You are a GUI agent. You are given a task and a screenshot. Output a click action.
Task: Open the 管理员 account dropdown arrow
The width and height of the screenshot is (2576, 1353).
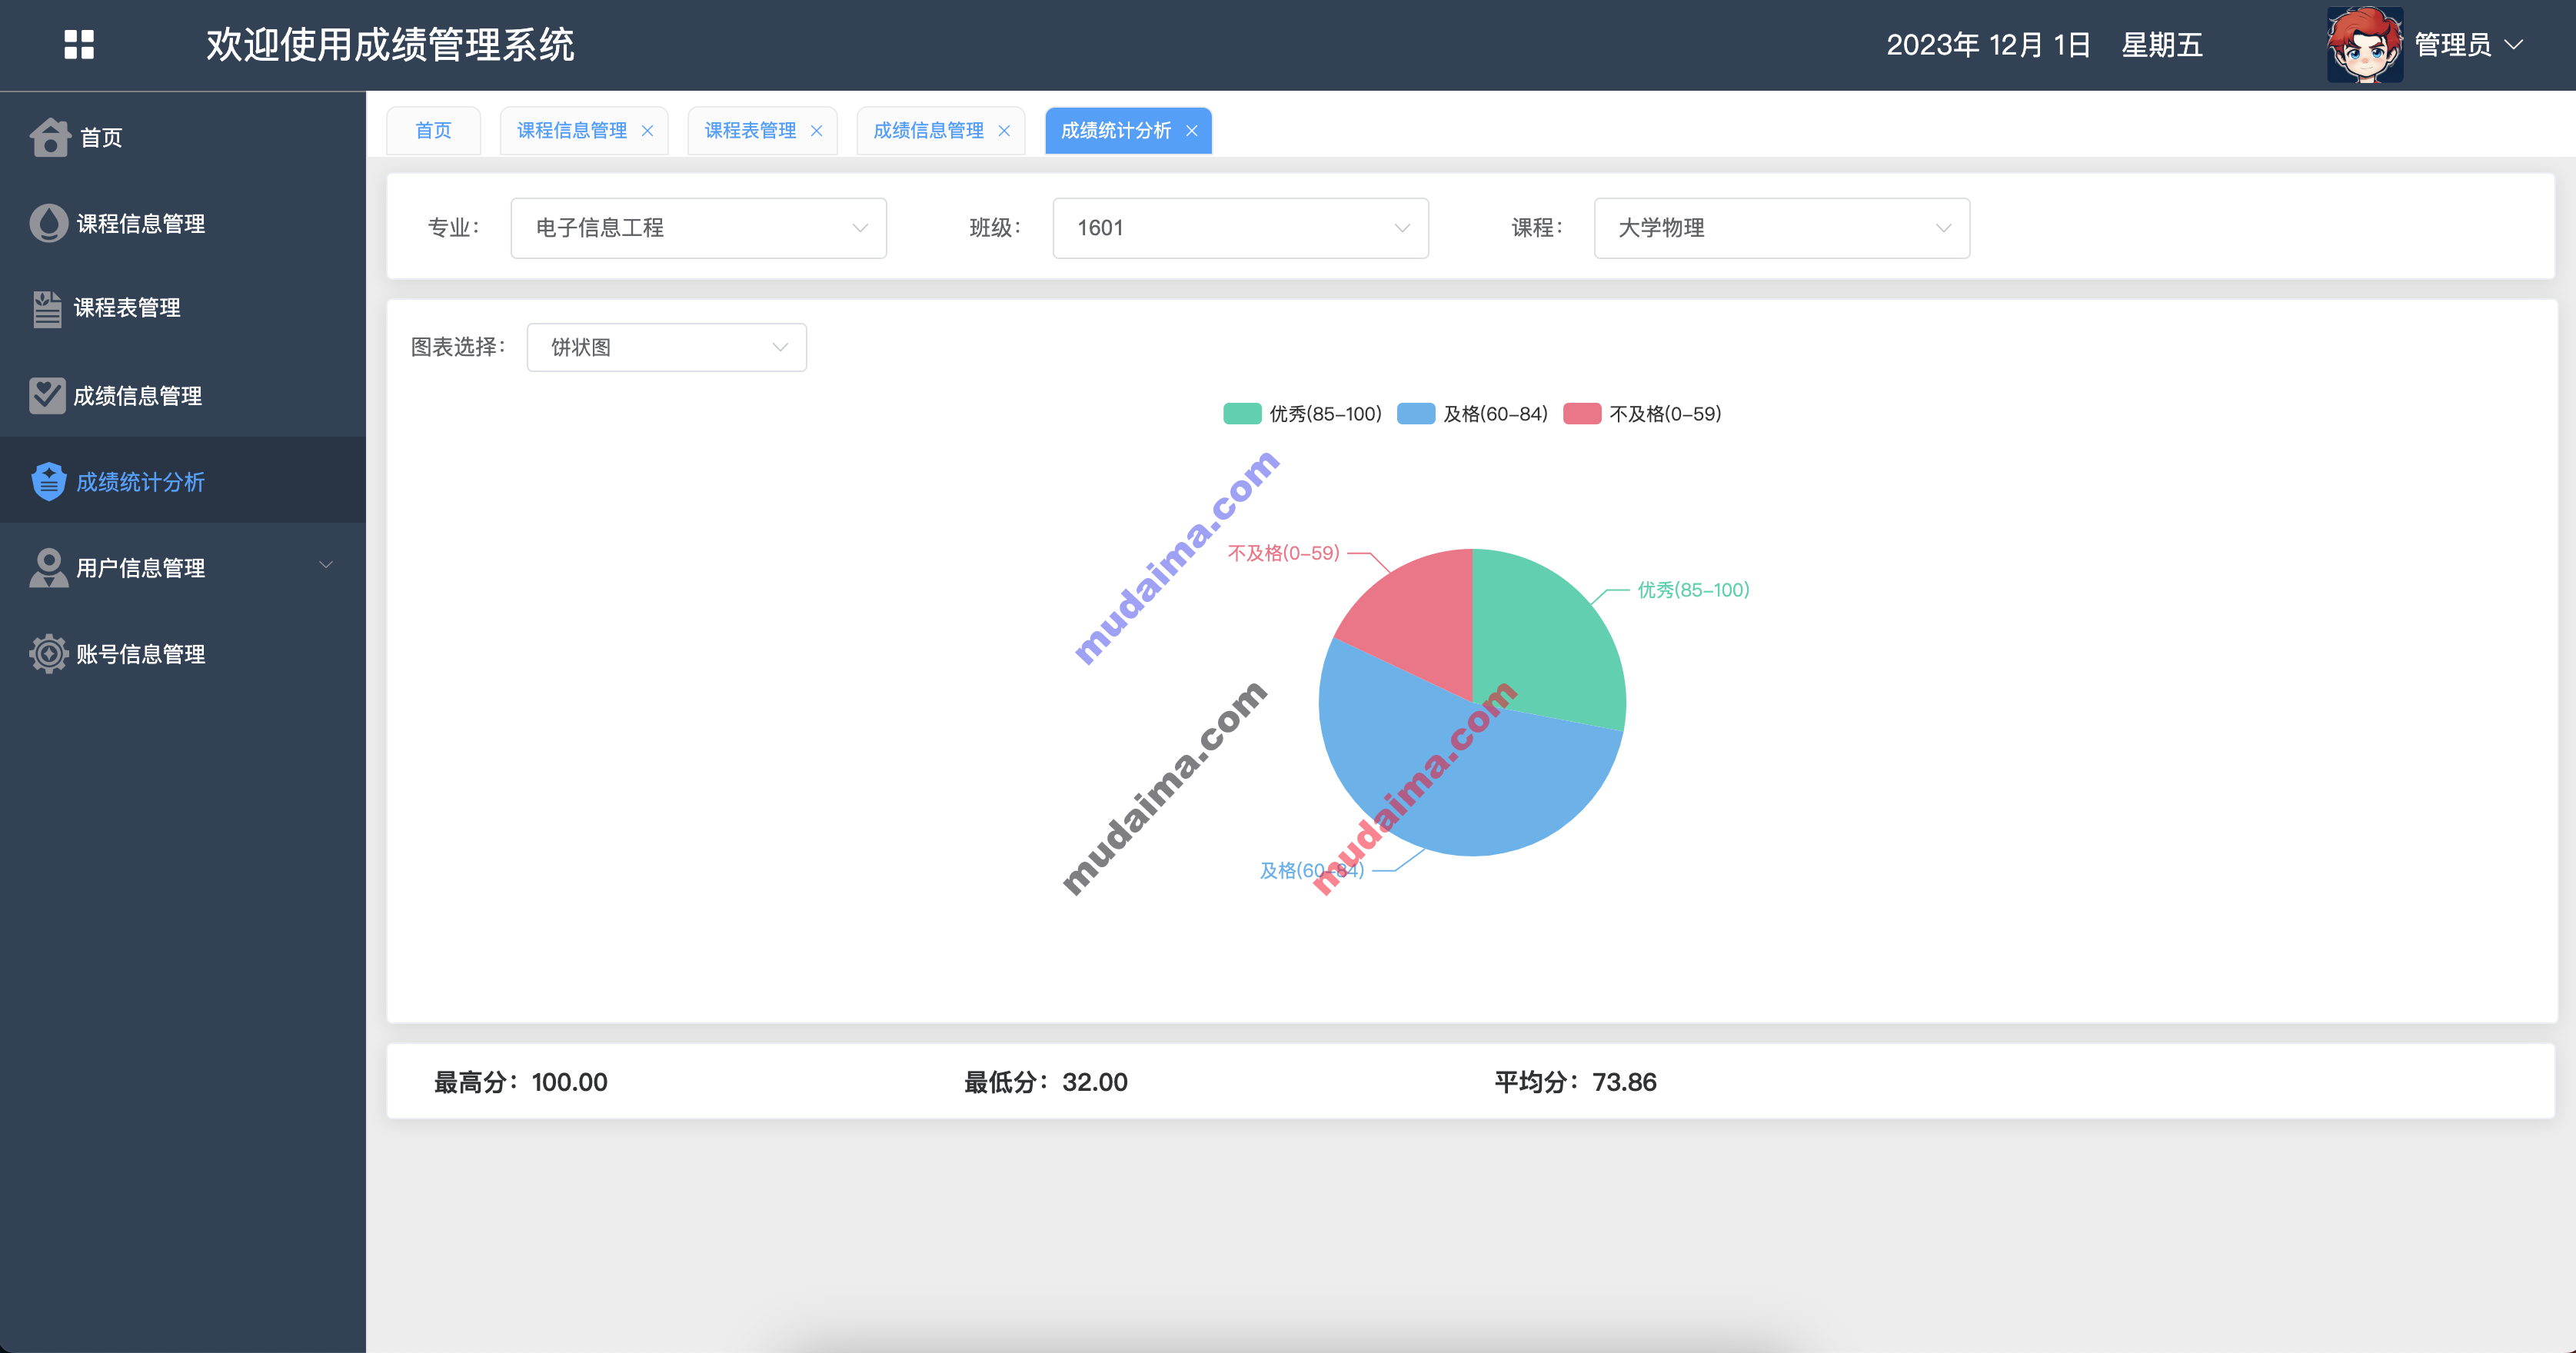point(2513,45)
